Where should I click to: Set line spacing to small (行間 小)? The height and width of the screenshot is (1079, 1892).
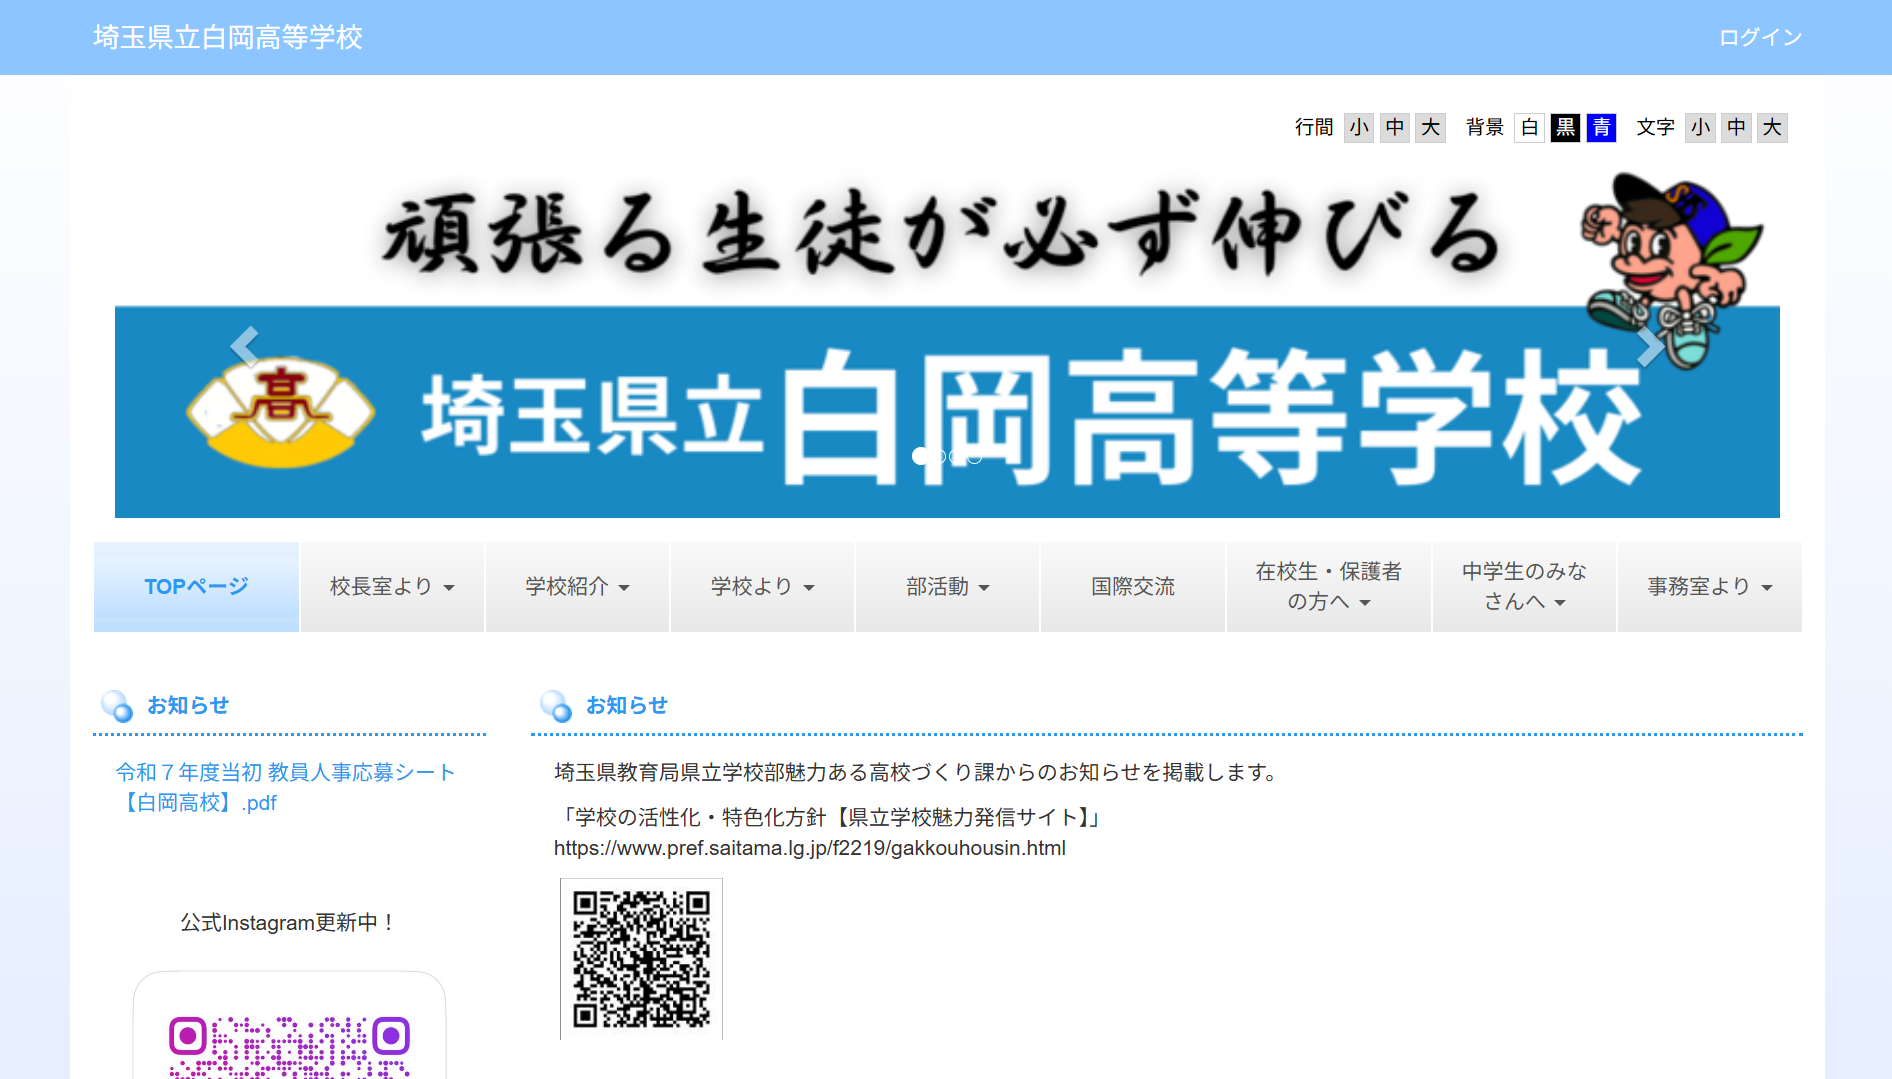pyautogui.click(x=1359, y=127)
